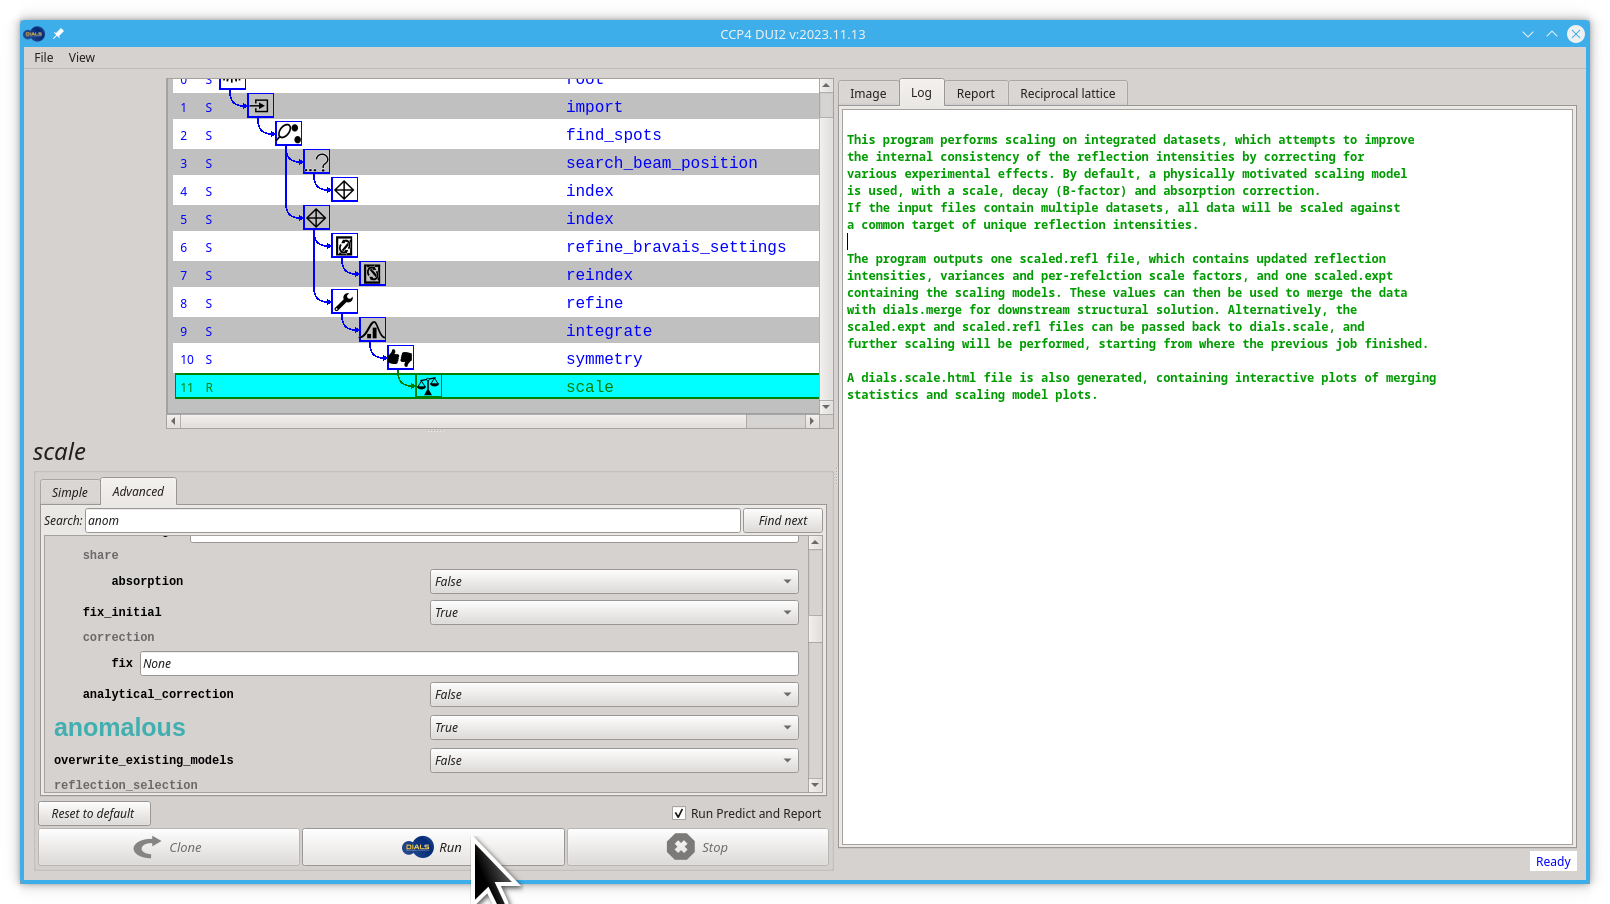The image size is (1610, 904).
Task: Click the scroll-up arrow of step tree
Action: click(x=826, y=85)
